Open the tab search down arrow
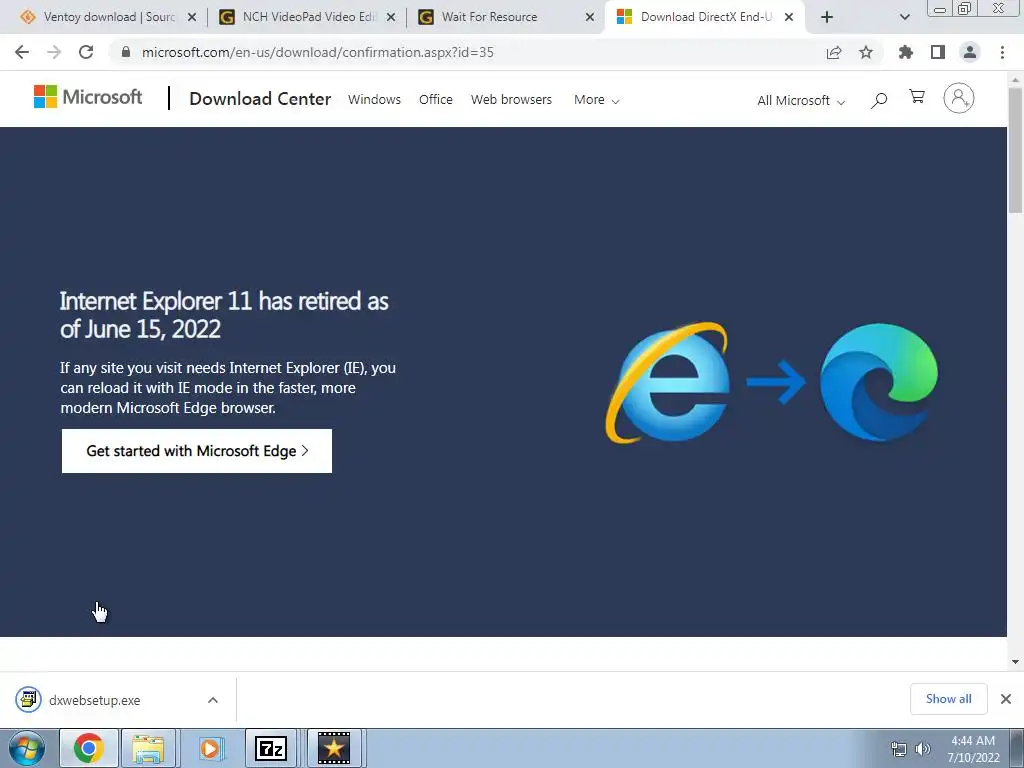1024x768 pixels. tap(904, 17)
